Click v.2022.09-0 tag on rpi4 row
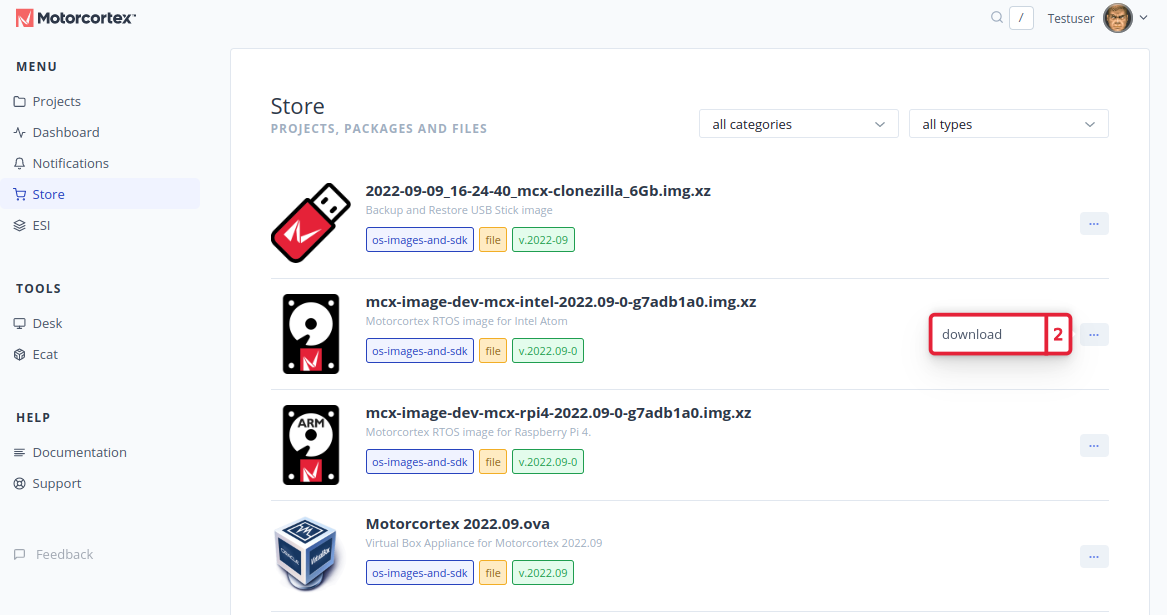The image size is (1167, 615). (548, 462)
